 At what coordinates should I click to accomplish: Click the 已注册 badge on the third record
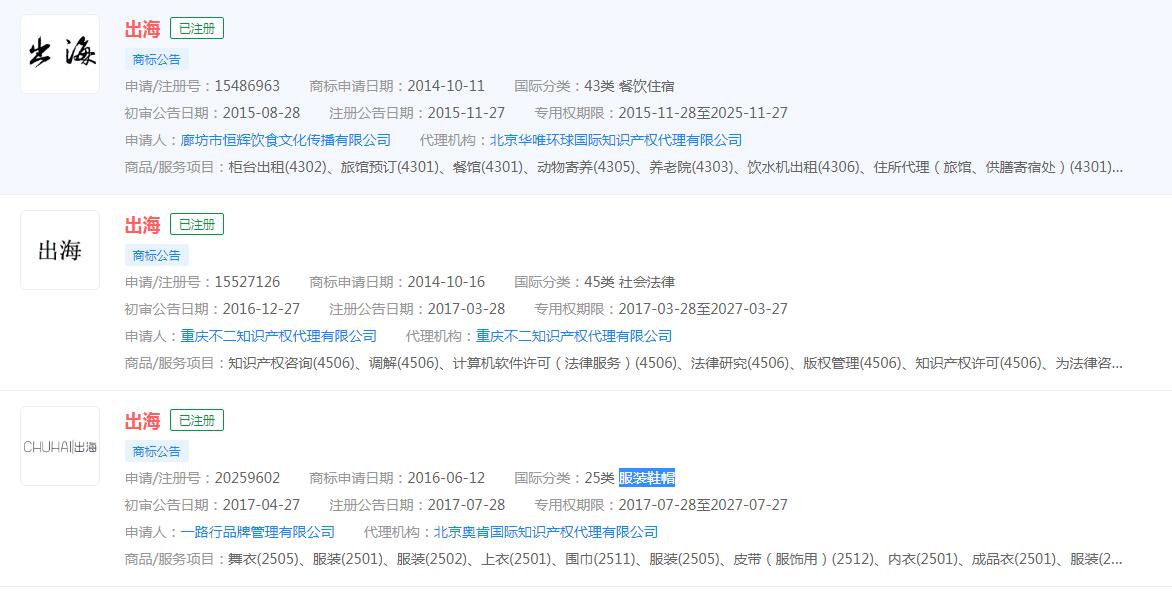196,421
